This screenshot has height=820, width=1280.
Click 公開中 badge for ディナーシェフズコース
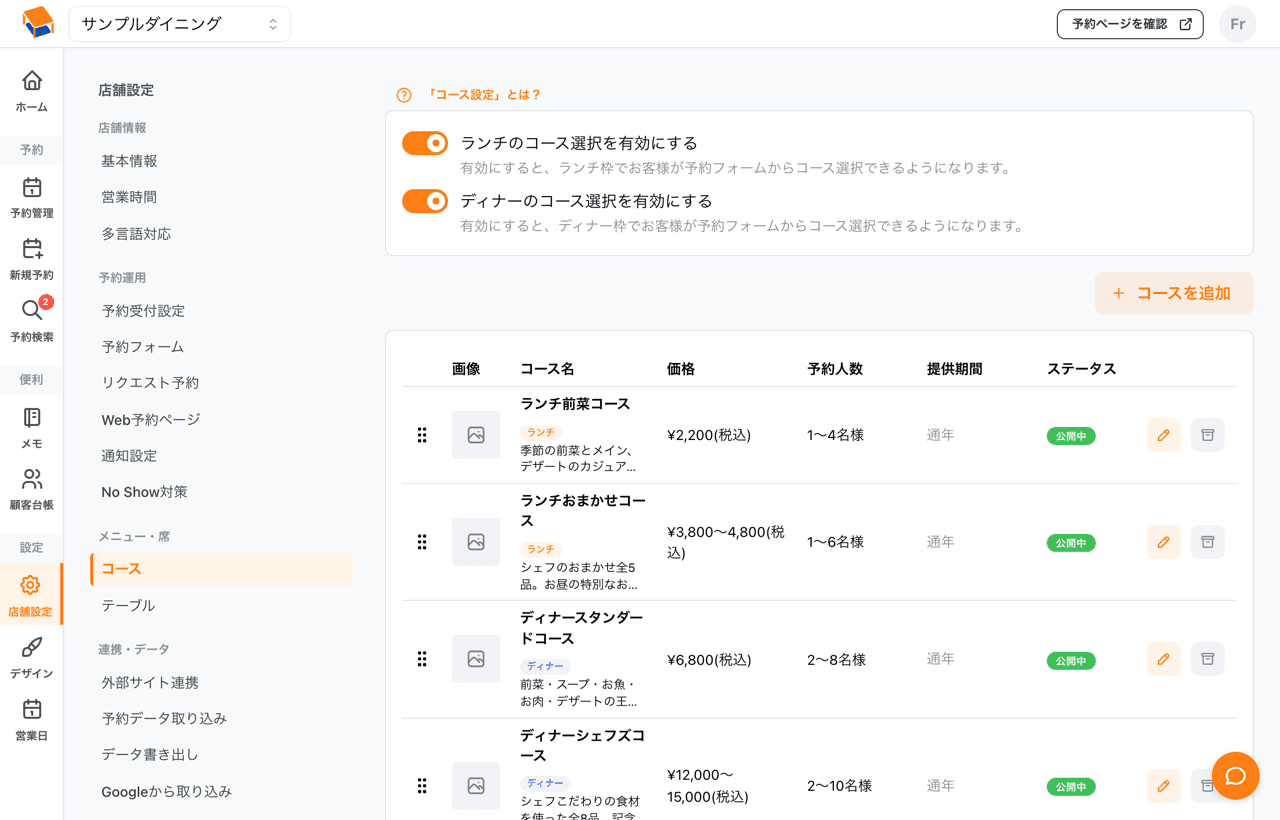point(1071,787)
